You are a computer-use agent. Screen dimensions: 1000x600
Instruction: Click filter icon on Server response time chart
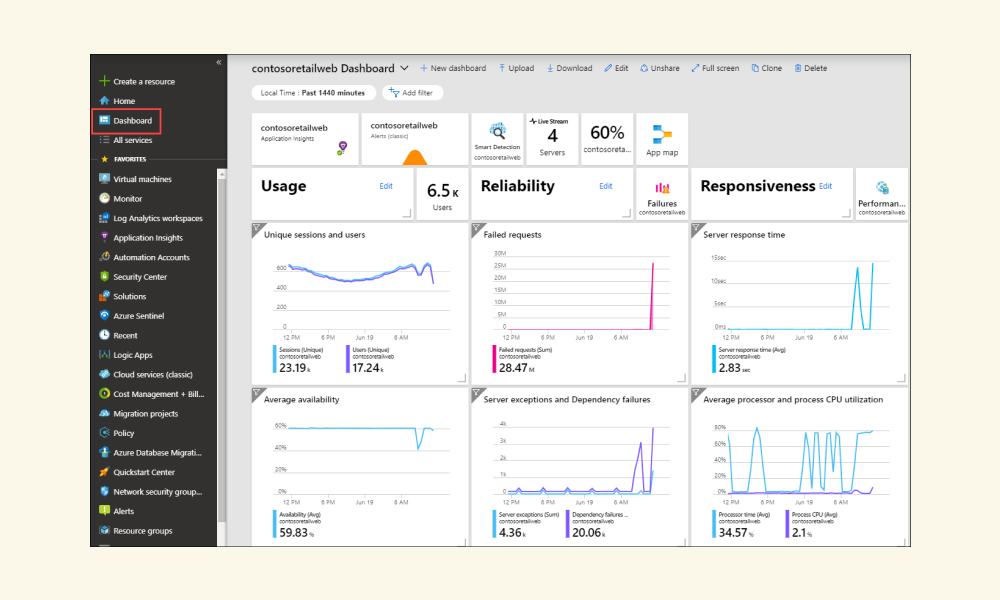pos(696,228)
